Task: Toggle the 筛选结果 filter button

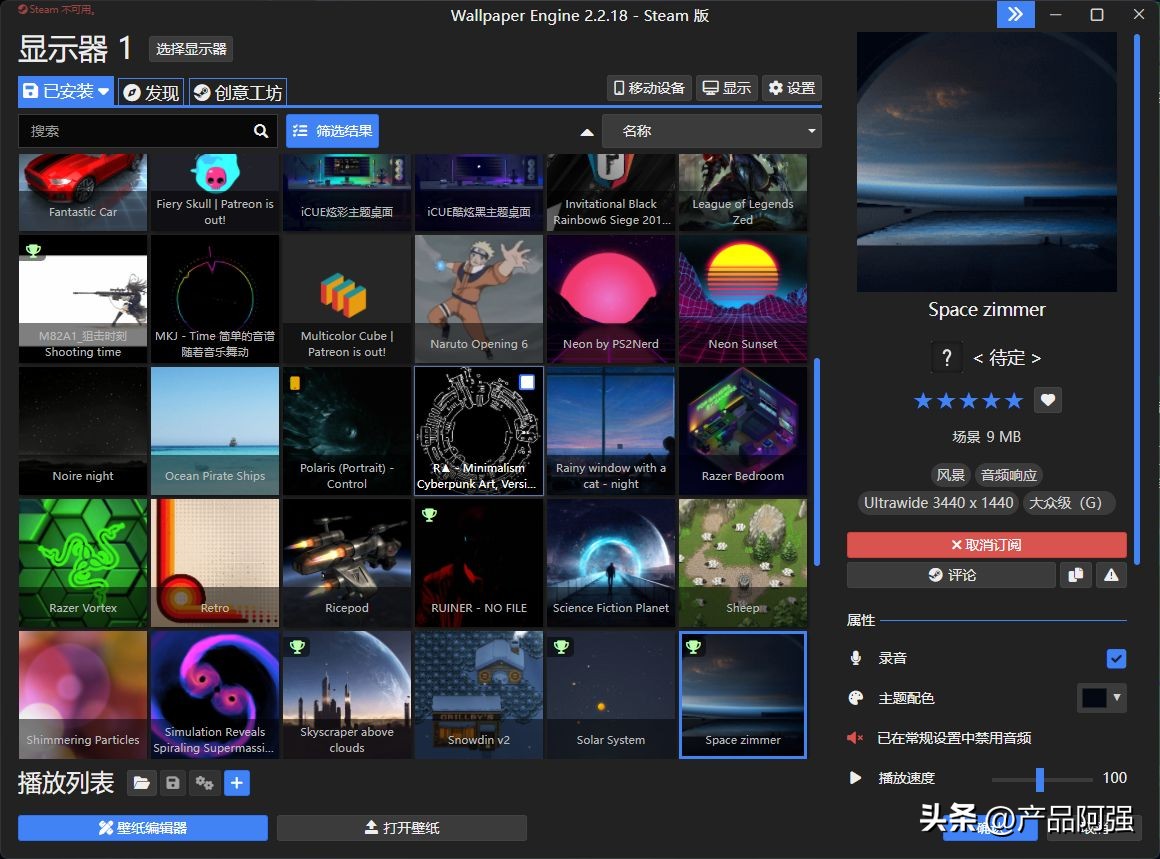Action: coord(332,131)
